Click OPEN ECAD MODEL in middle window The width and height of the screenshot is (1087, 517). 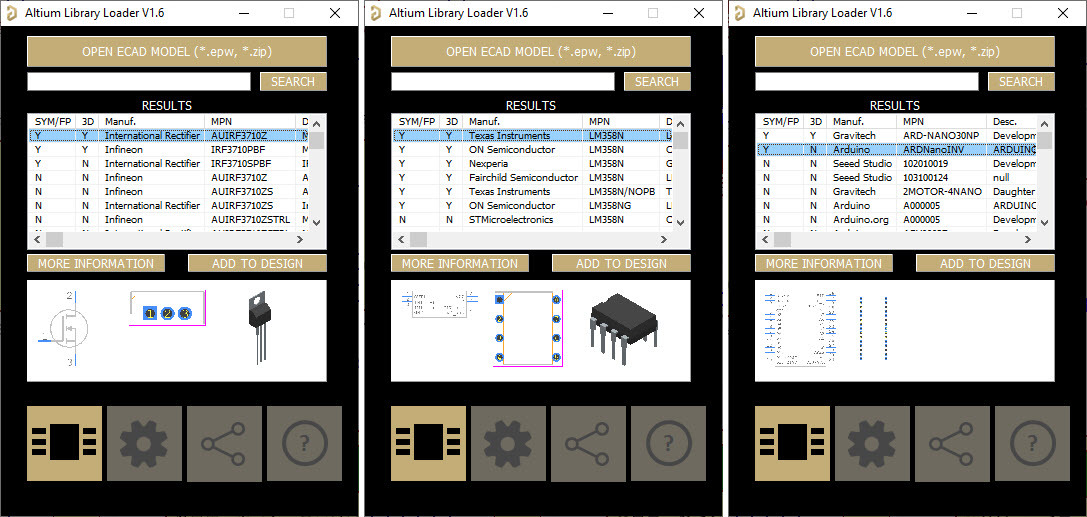point(541,51)
